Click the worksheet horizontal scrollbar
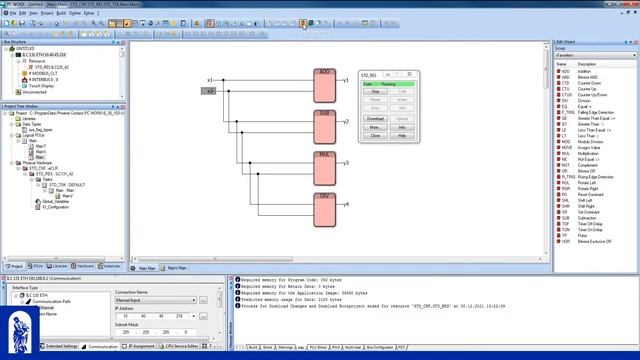The height and width of the screenshot is (360, 640). pos(215,259)
